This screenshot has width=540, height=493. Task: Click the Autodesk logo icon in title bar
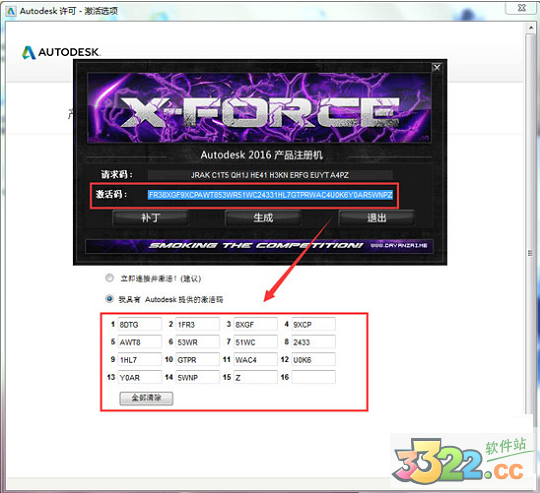point(11,11)
